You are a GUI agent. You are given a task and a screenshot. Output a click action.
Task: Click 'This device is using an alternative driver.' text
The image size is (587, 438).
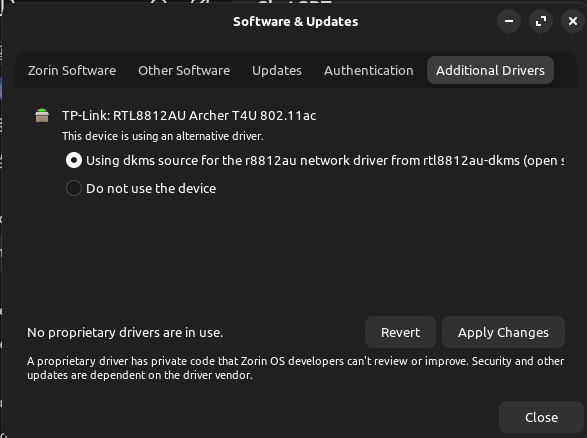[x=163, y=136]
